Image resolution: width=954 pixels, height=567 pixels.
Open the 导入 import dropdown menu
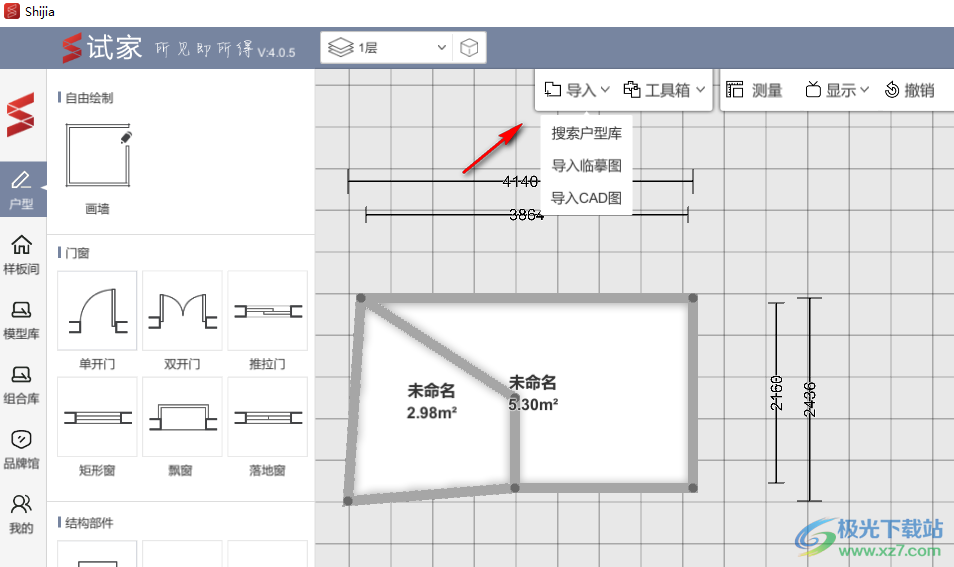click(576, 90)
